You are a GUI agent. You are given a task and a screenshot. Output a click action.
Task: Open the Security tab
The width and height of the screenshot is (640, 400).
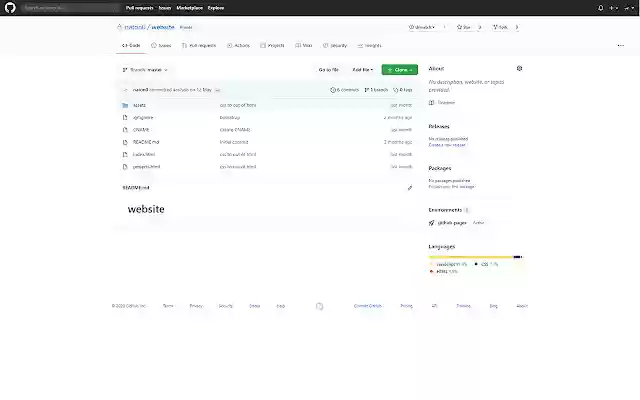[335, 45]
